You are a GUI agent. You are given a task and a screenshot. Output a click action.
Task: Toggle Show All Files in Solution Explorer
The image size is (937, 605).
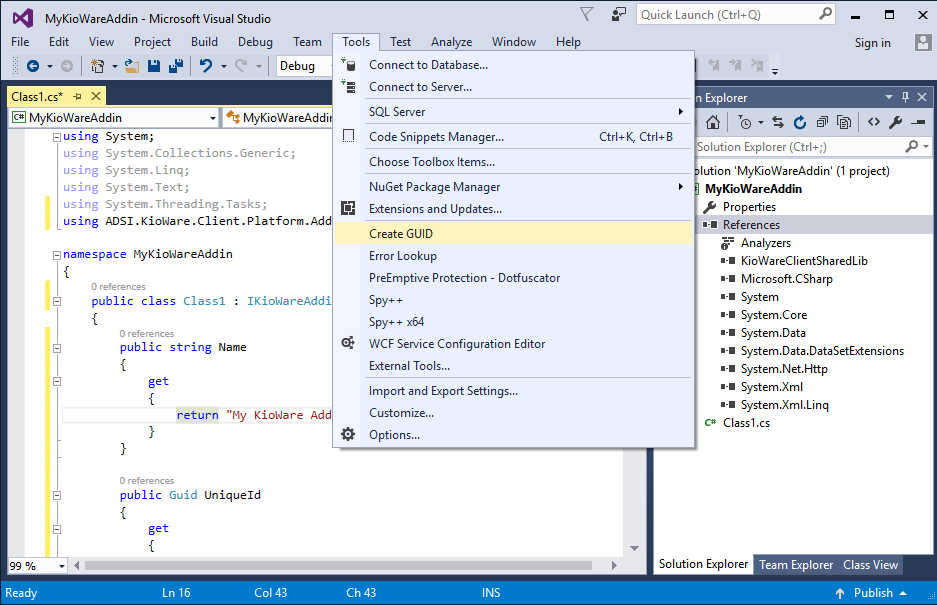point(844,123)
